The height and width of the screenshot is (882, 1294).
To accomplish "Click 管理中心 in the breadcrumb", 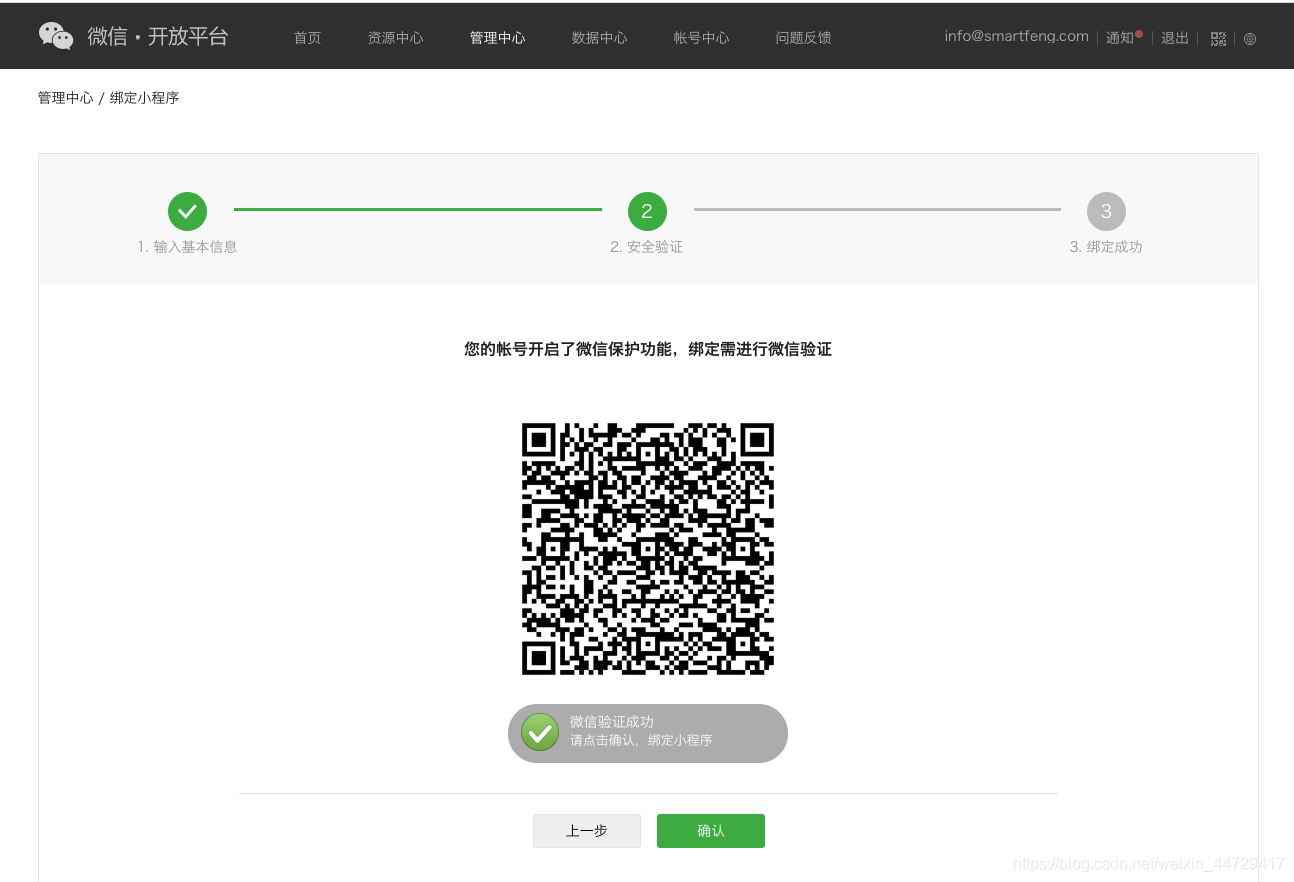I will coord(66,98).
